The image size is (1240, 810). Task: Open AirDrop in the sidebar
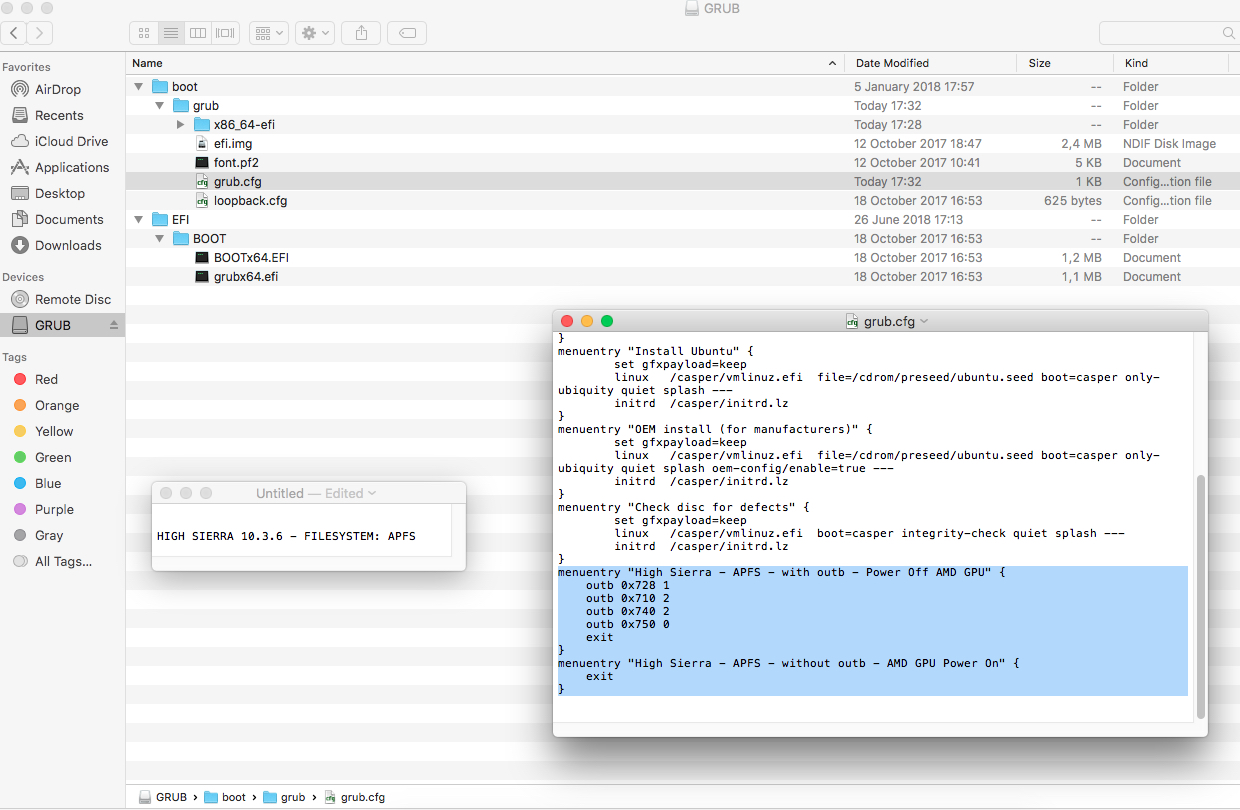coord(57,89)
